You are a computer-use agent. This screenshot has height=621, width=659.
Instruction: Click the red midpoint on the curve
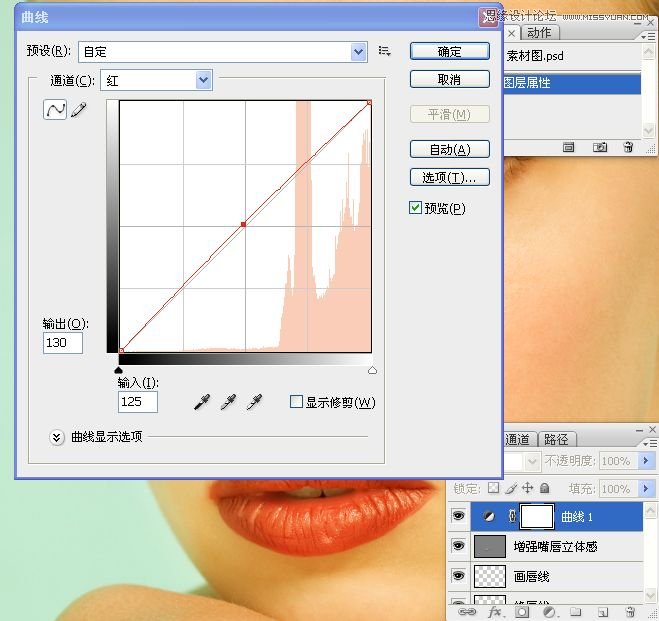point(243,224)
